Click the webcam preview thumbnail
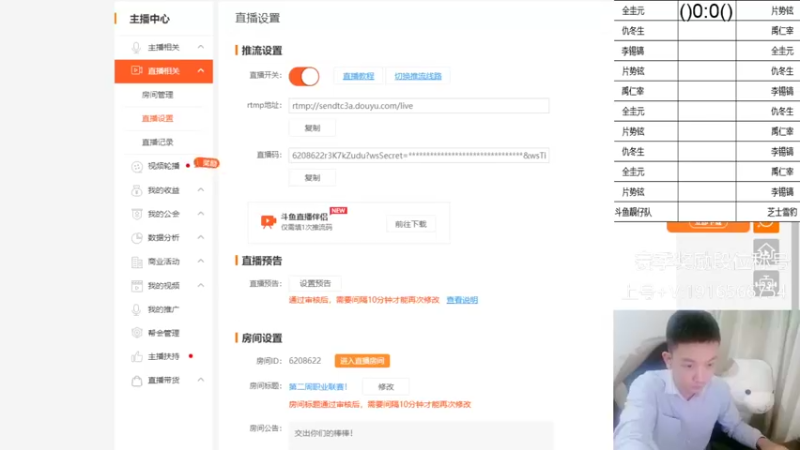 pyautogui.click(x=707, y=380)
